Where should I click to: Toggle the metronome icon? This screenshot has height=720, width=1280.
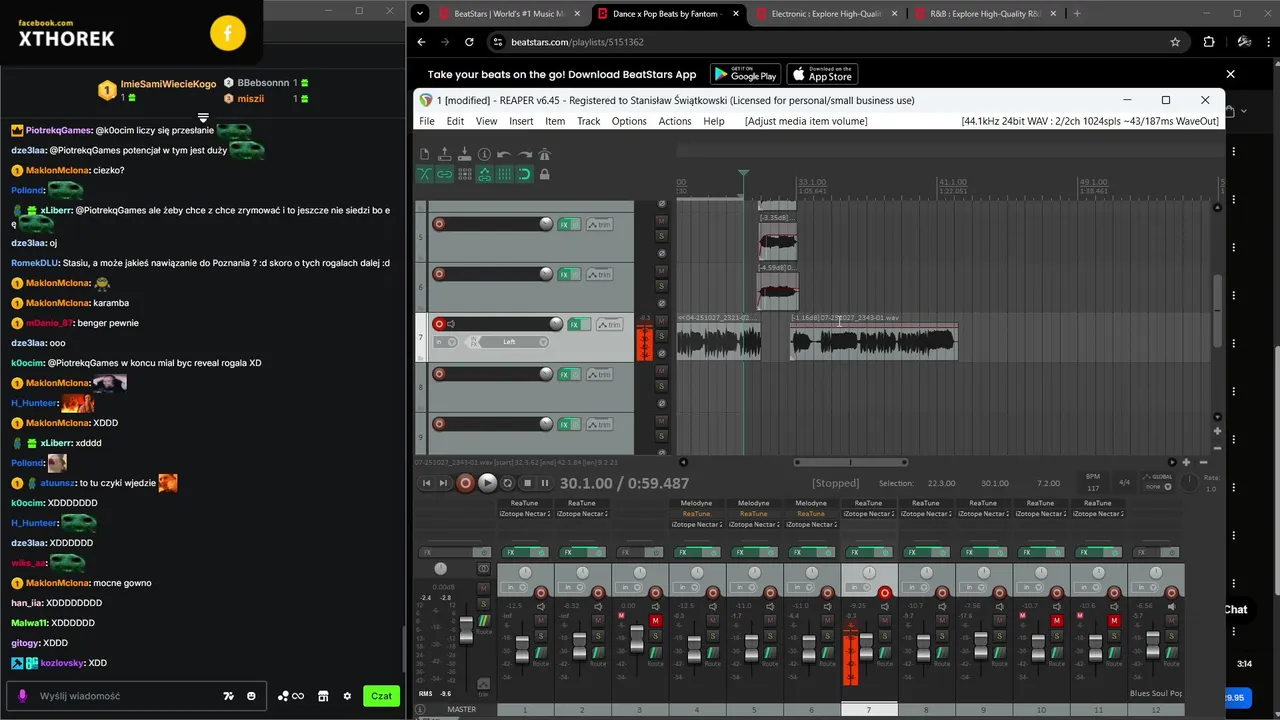click(x=544, y=154)
